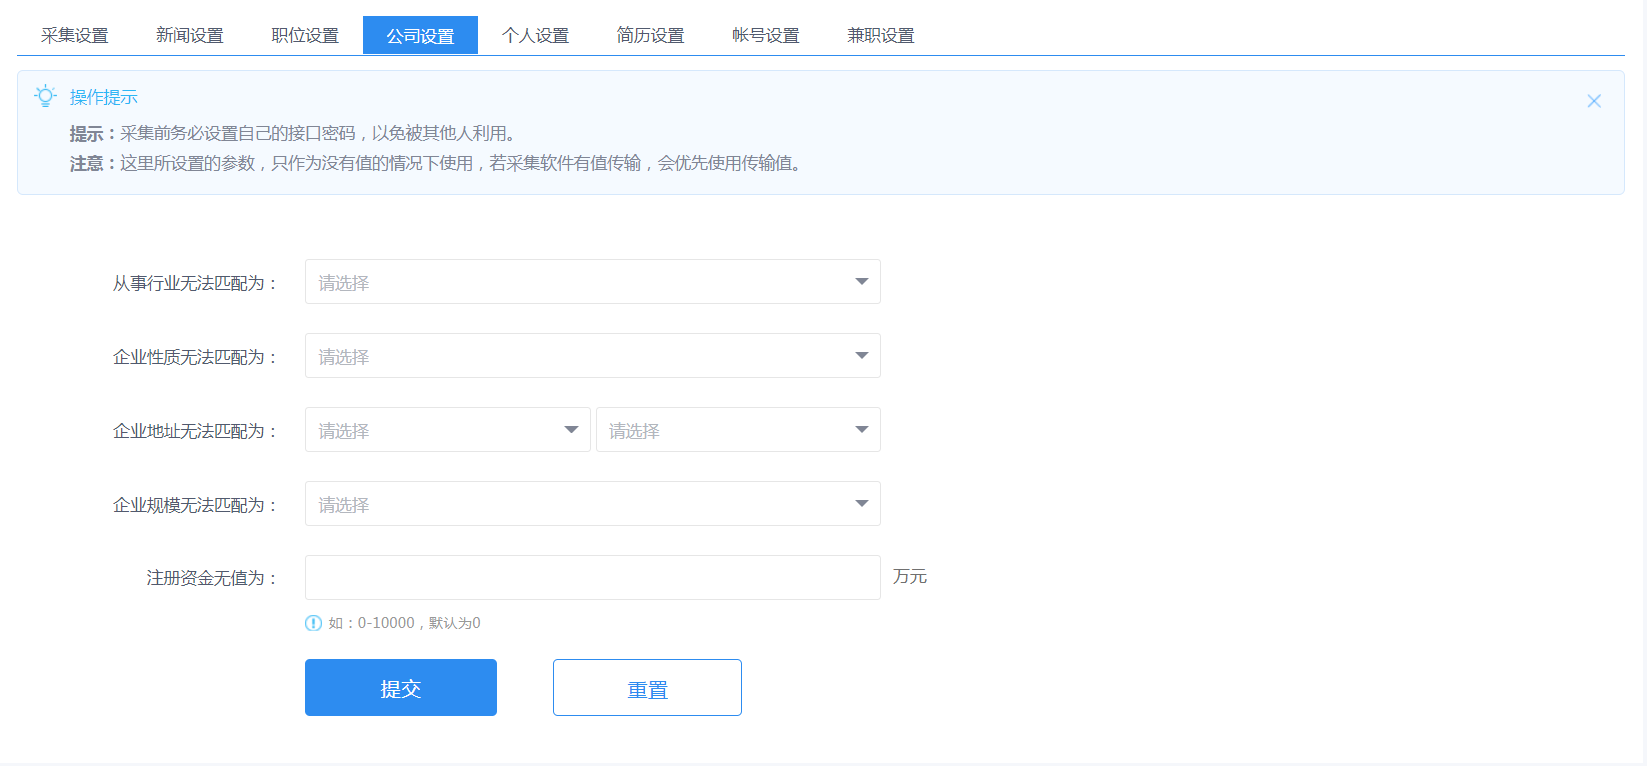Switch to the 采集设置 tab
Viewport: 1647px width, 766px height.
point(75,35)
